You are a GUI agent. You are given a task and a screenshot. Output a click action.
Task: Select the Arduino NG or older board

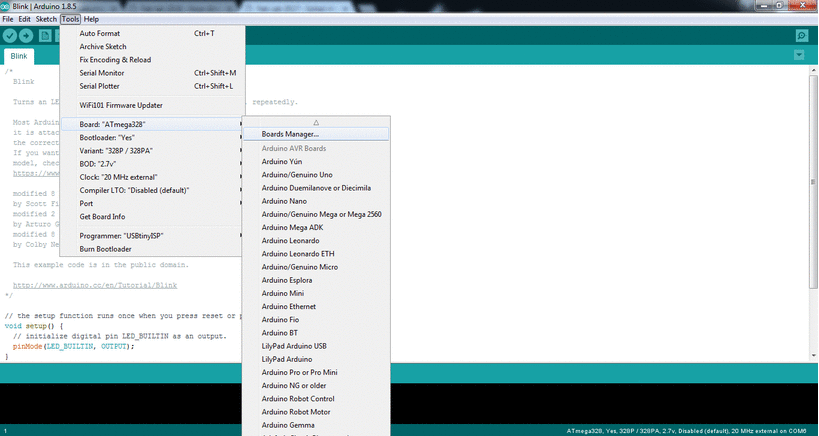(x=316, y=385)
